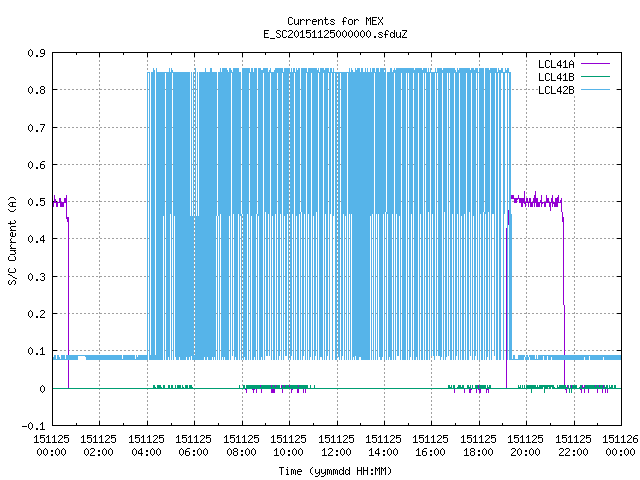Click the S/C Current (A) axis label
Image resolution: width=640 pixels, height=480 pixels.
click(x=13, y=240)
